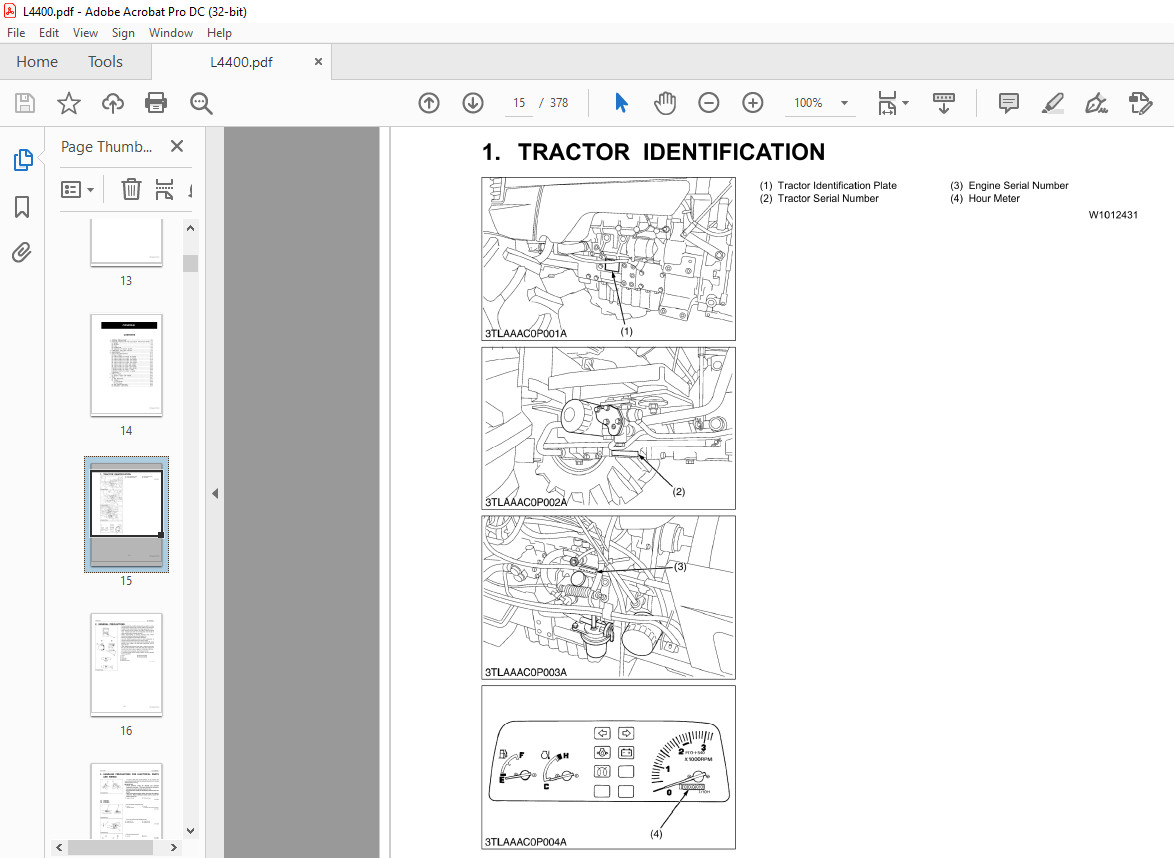The image size is (1174, 858).
Task: Click the thumbnails vertical scrollbar handle
Action: coord(190,264)
